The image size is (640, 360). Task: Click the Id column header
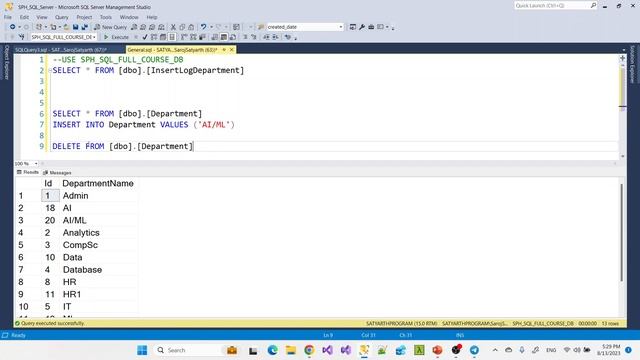(48, 184)
